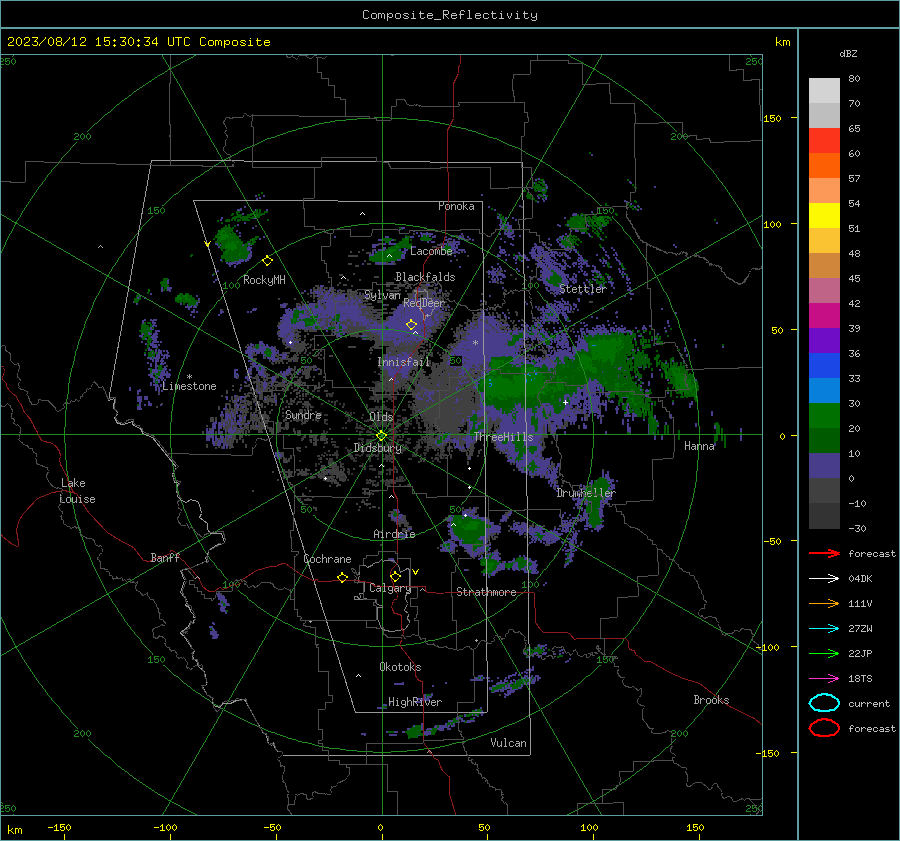This screenshot has width=900, height=841.
Task: Click the yellow diamond marker above Calgary
Action: (395, 576)
